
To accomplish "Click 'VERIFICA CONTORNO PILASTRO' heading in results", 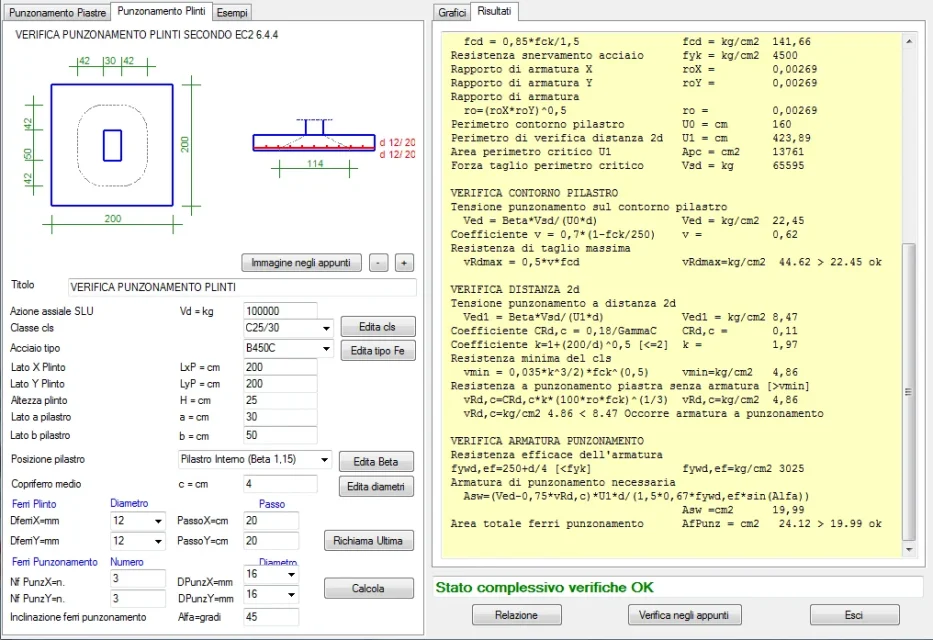I will [534, 193].
